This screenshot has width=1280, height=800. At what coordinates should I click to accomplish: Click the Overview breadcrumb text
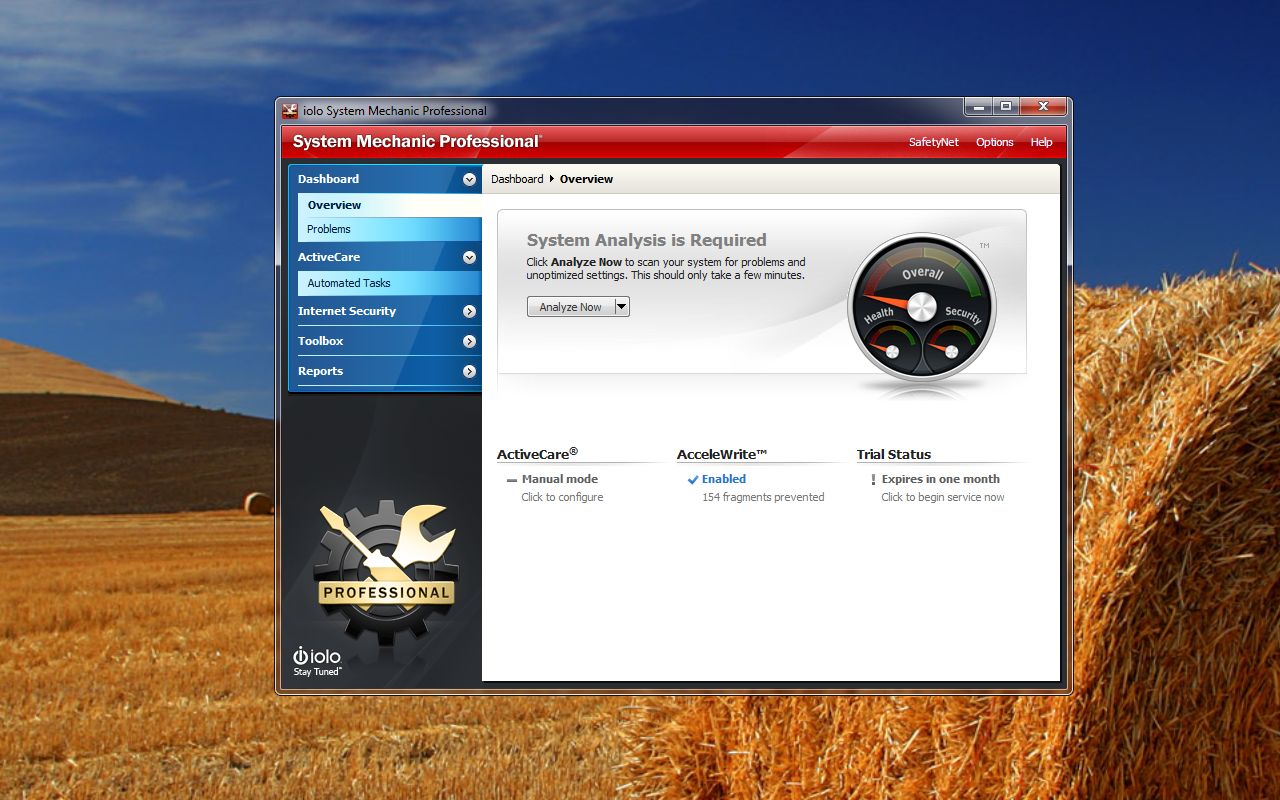(x=586, y=179)
